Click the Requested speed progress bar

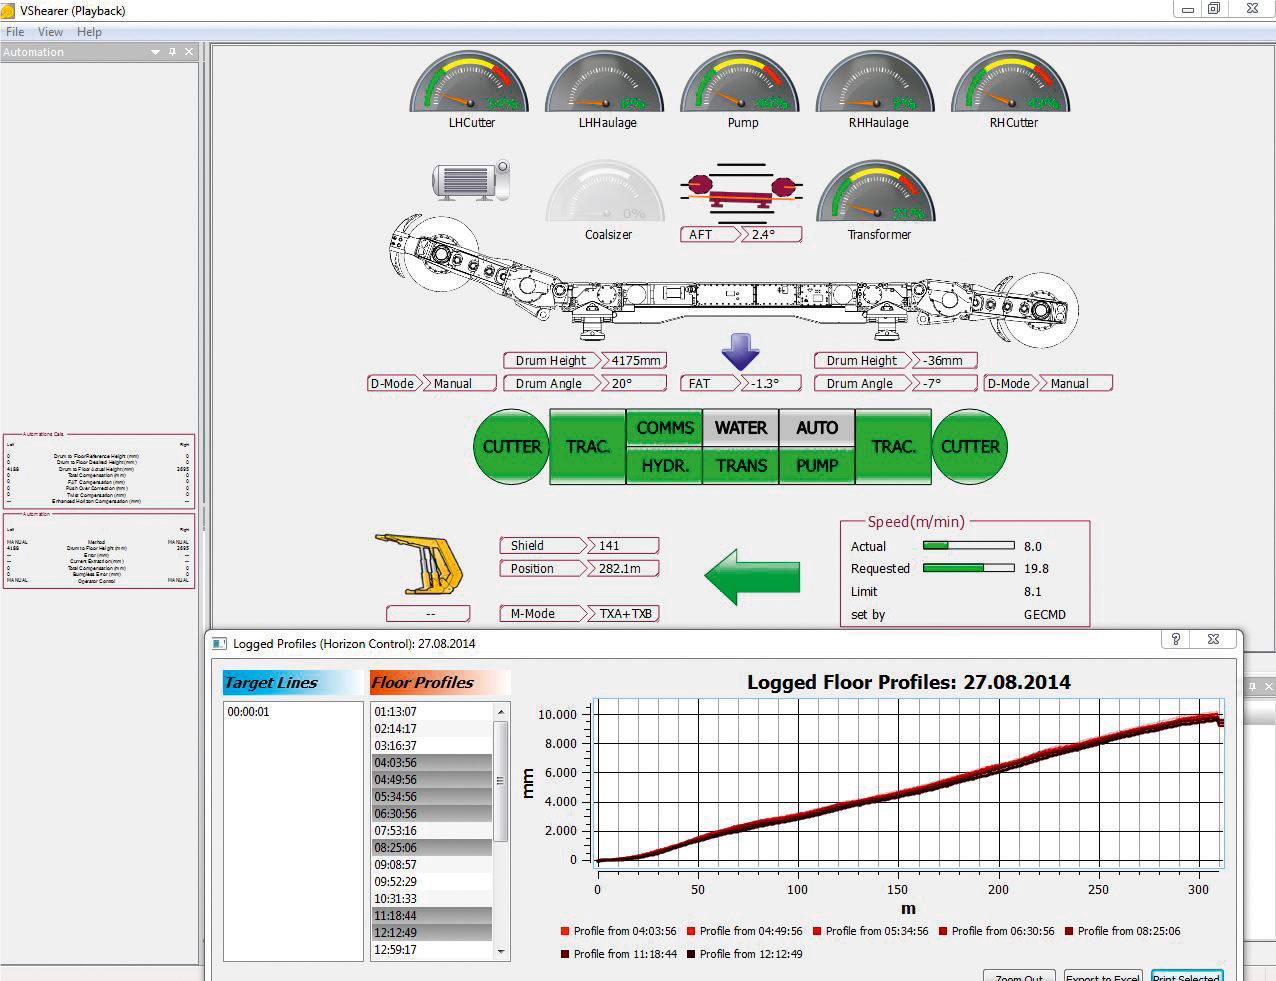point(968,568)
